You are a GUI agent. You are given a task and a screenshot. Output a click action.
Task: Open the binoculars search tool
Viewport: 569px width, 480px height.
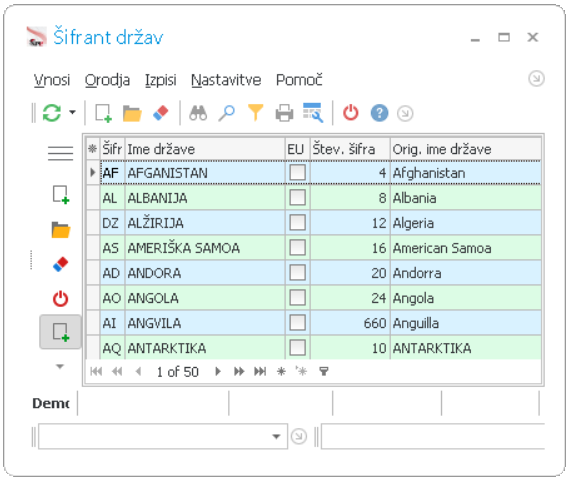click(198, 113)
